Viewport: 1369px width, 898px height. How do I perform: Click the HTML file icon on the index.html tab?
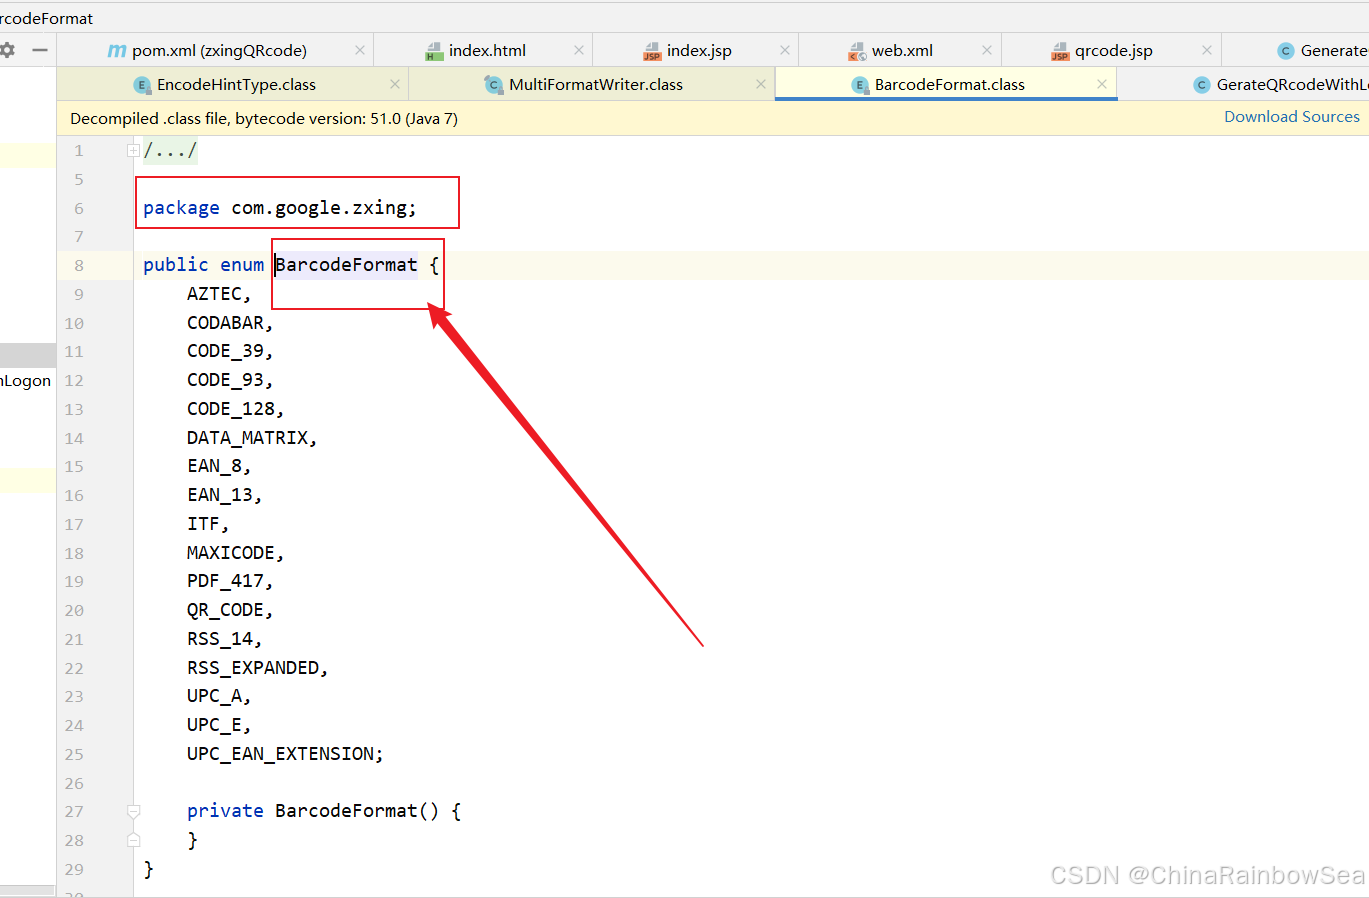434,51
